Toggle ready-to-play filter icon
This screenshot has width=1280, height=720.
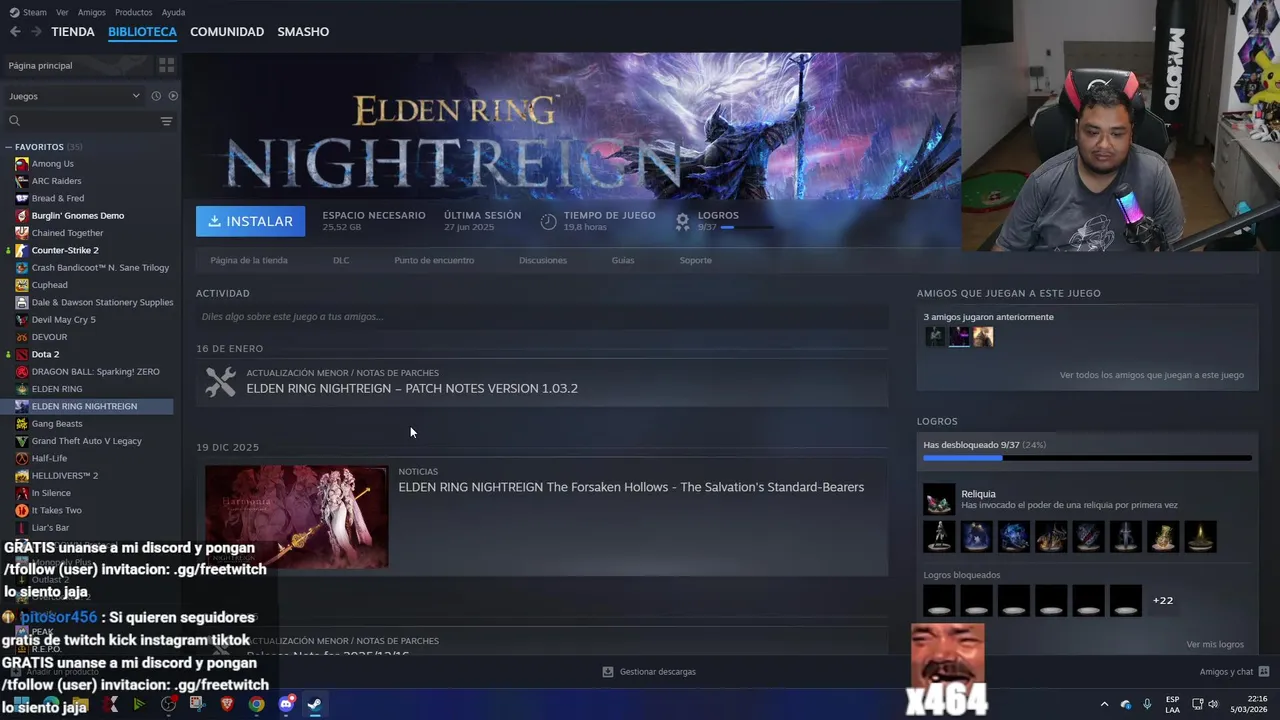[173, 96]
